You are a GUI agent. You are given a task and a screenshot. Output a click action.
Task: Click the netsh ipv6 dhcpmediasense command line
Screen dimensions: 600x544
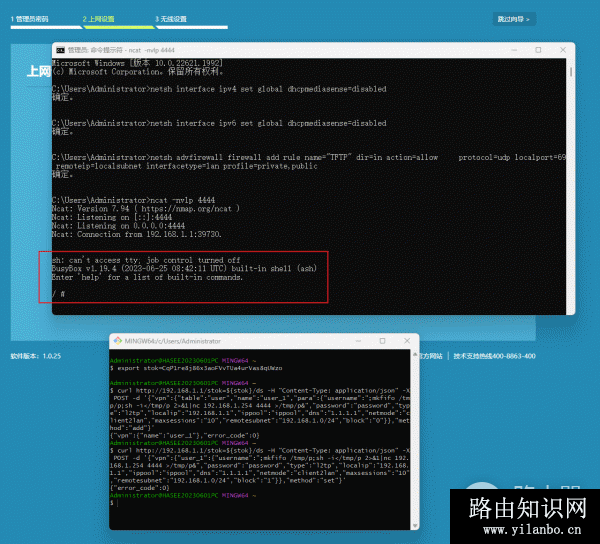(219, 123)
